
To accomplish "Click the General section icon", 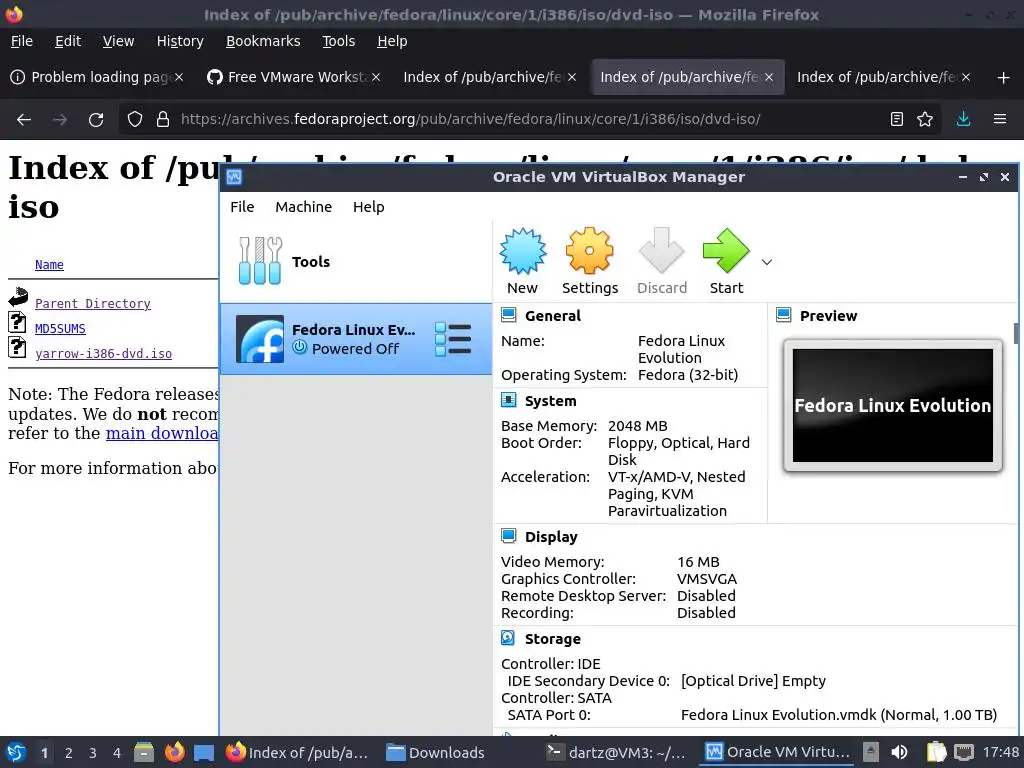I will (x=509, y=315).
